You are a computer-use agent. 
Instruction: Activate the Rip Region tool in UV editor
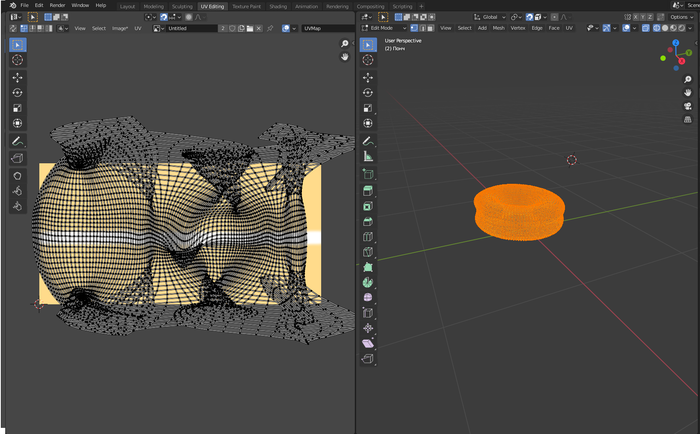[18, 158]
